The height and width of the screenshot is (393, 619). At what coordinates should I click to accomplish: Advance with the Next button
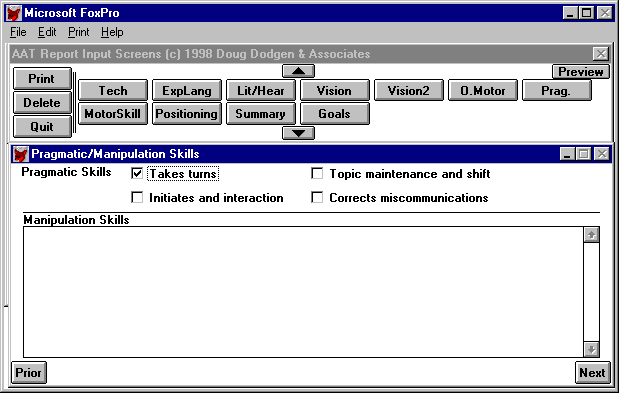[x=592, y=372]
